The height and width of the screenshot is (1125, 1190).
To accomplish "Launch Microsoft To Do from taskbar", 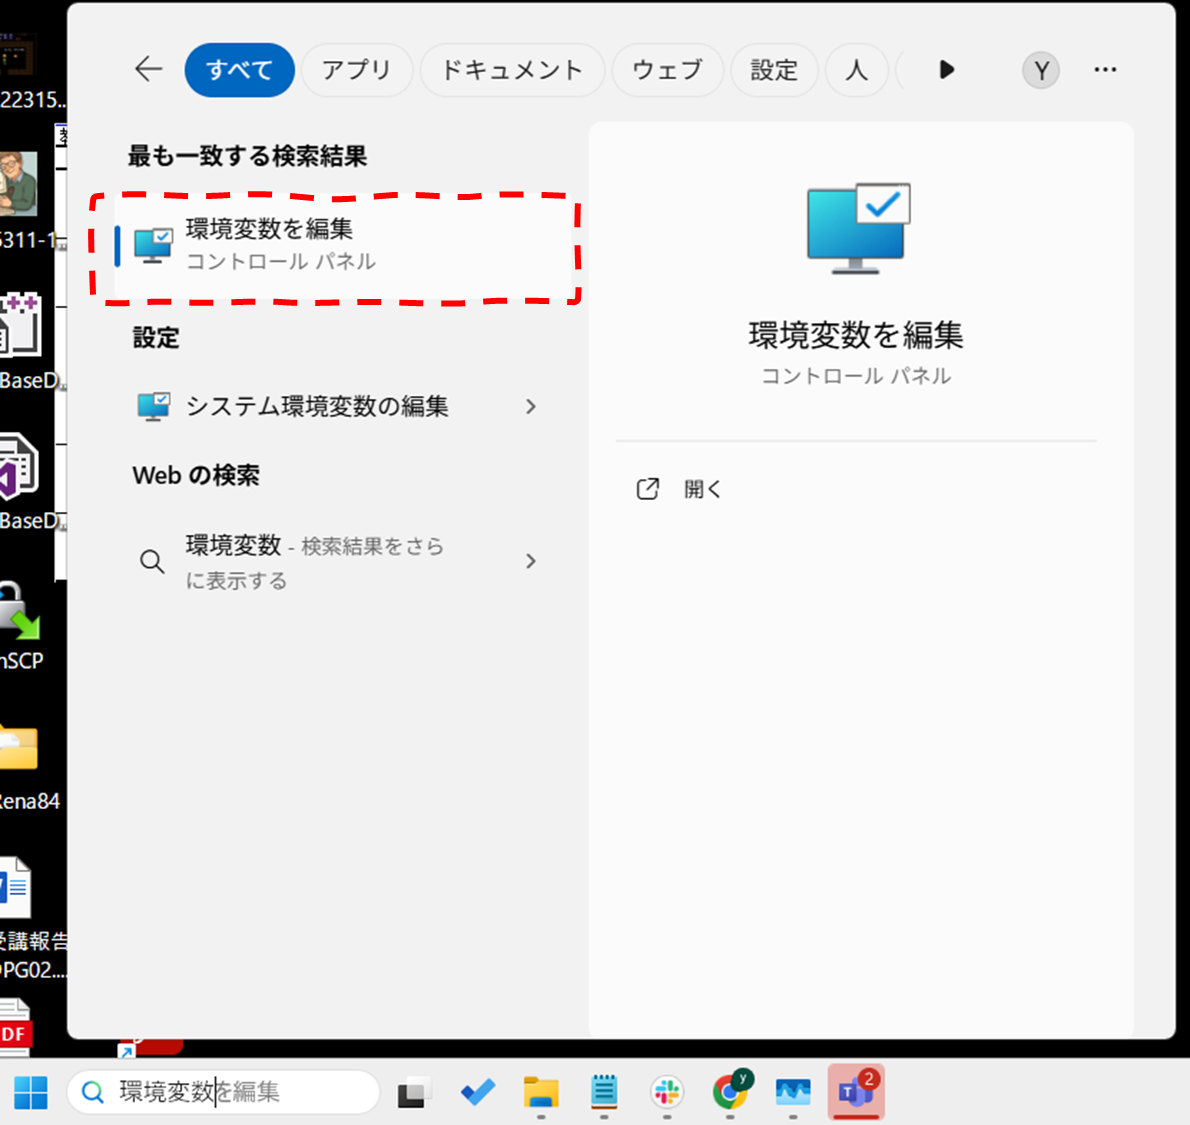I will (x=477, y=1093).
